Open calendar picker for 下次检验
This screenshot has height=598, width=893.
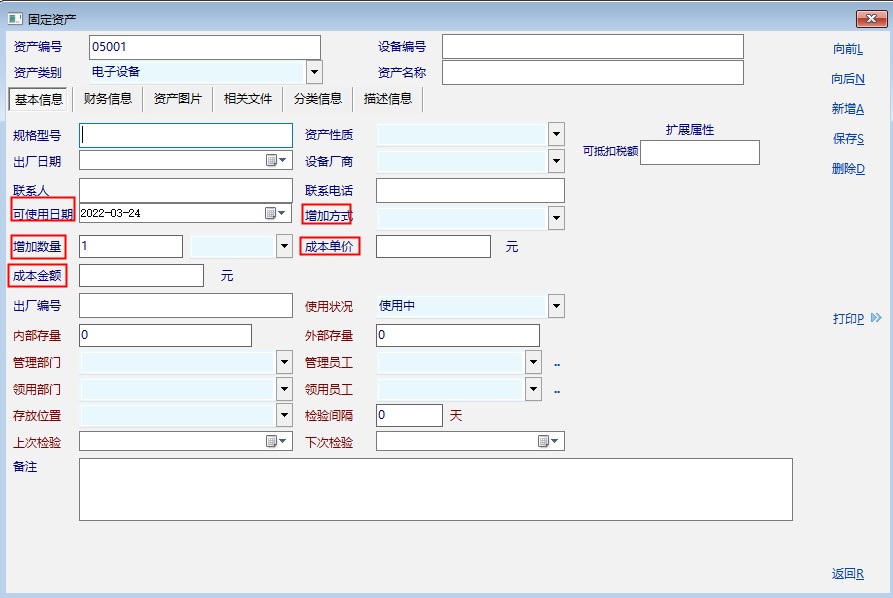(x=548, y=441)
